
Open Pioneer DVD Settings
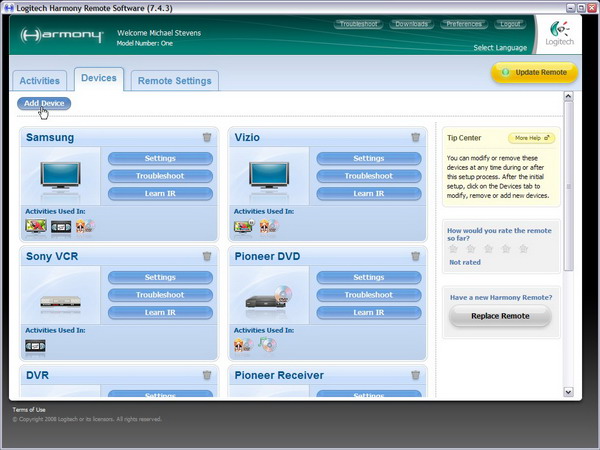(x=369, y=277)
